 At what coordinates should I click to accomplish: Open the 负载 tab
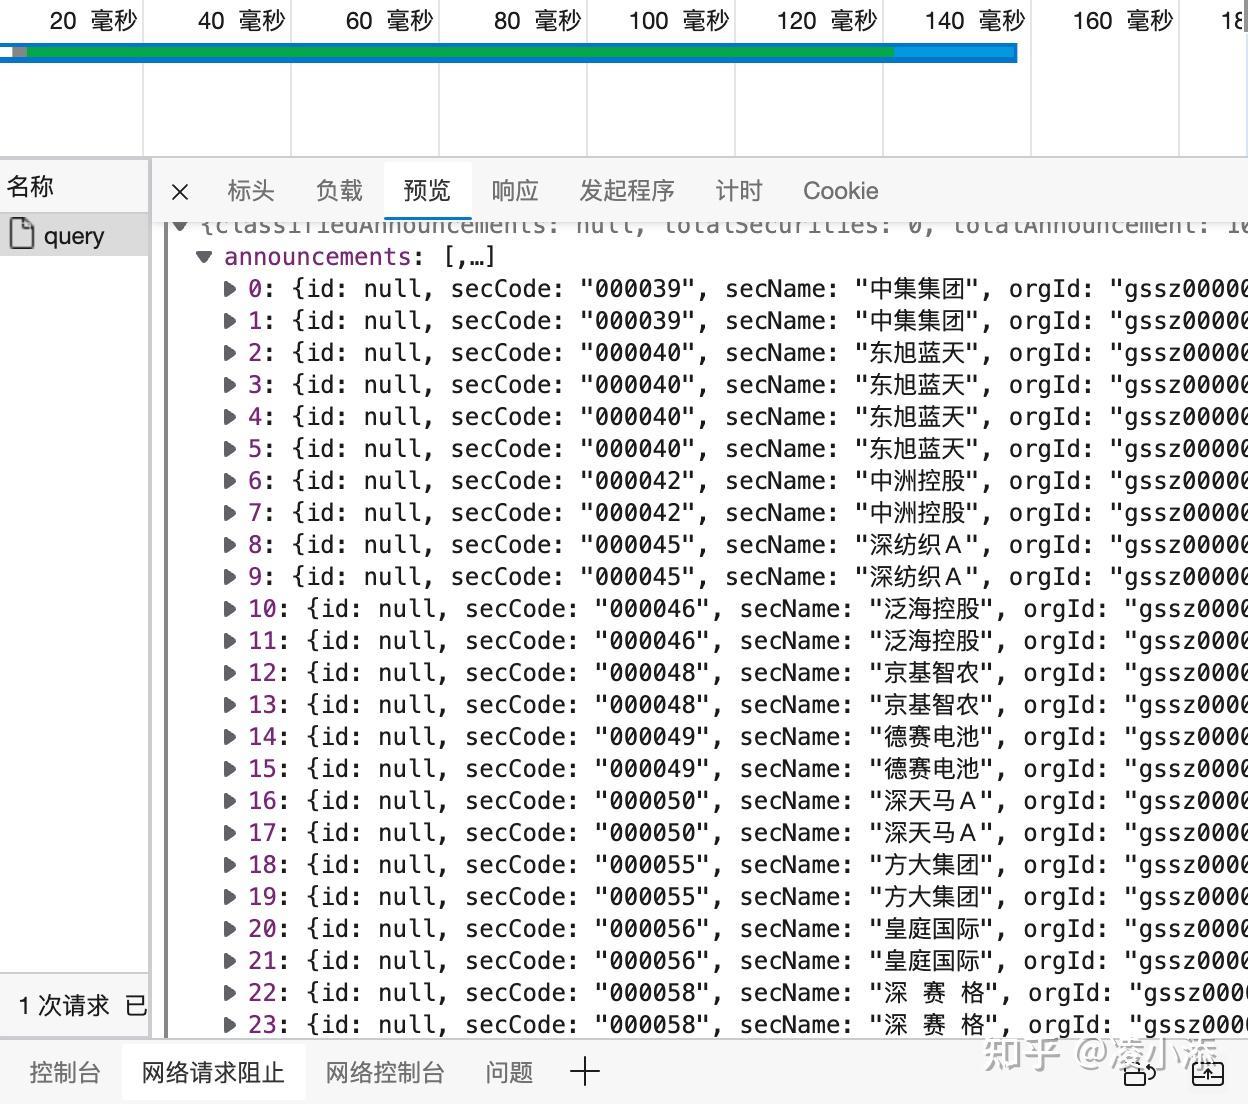pos(339,190)
